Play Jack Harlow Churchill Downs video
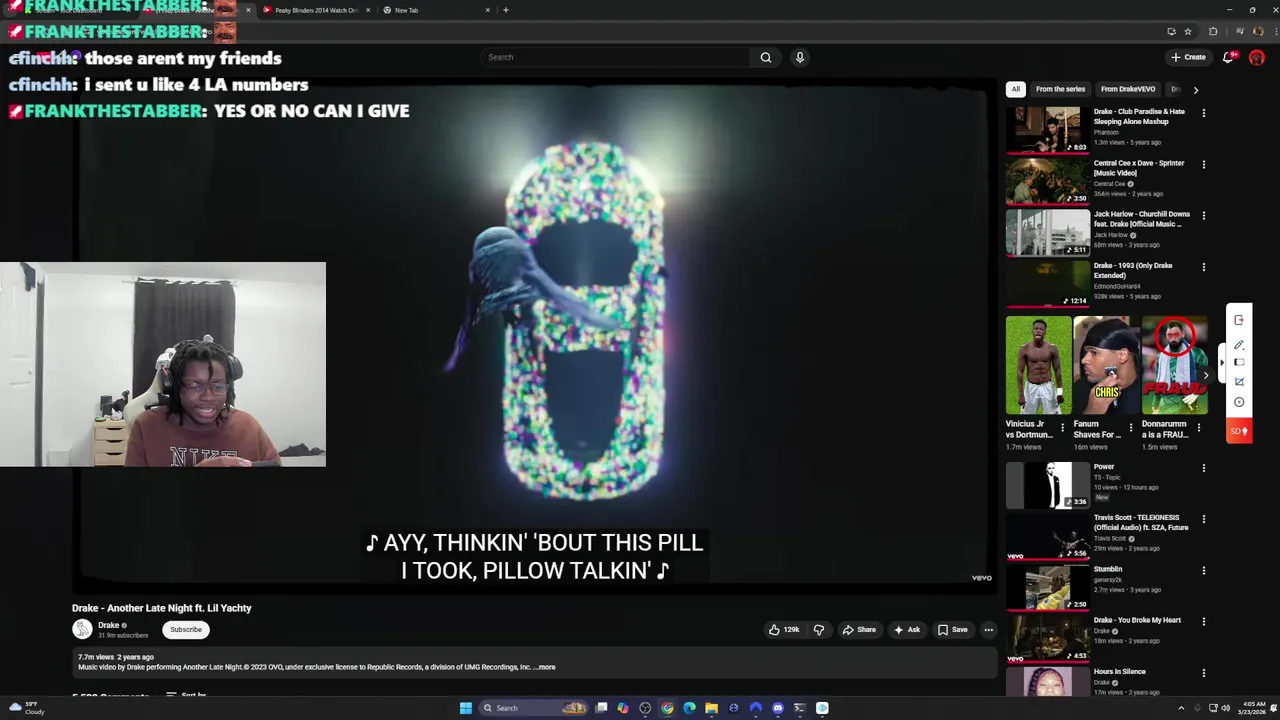Image resolution: width=1280 pixels, height=720 pixels. pos(1048,232)
